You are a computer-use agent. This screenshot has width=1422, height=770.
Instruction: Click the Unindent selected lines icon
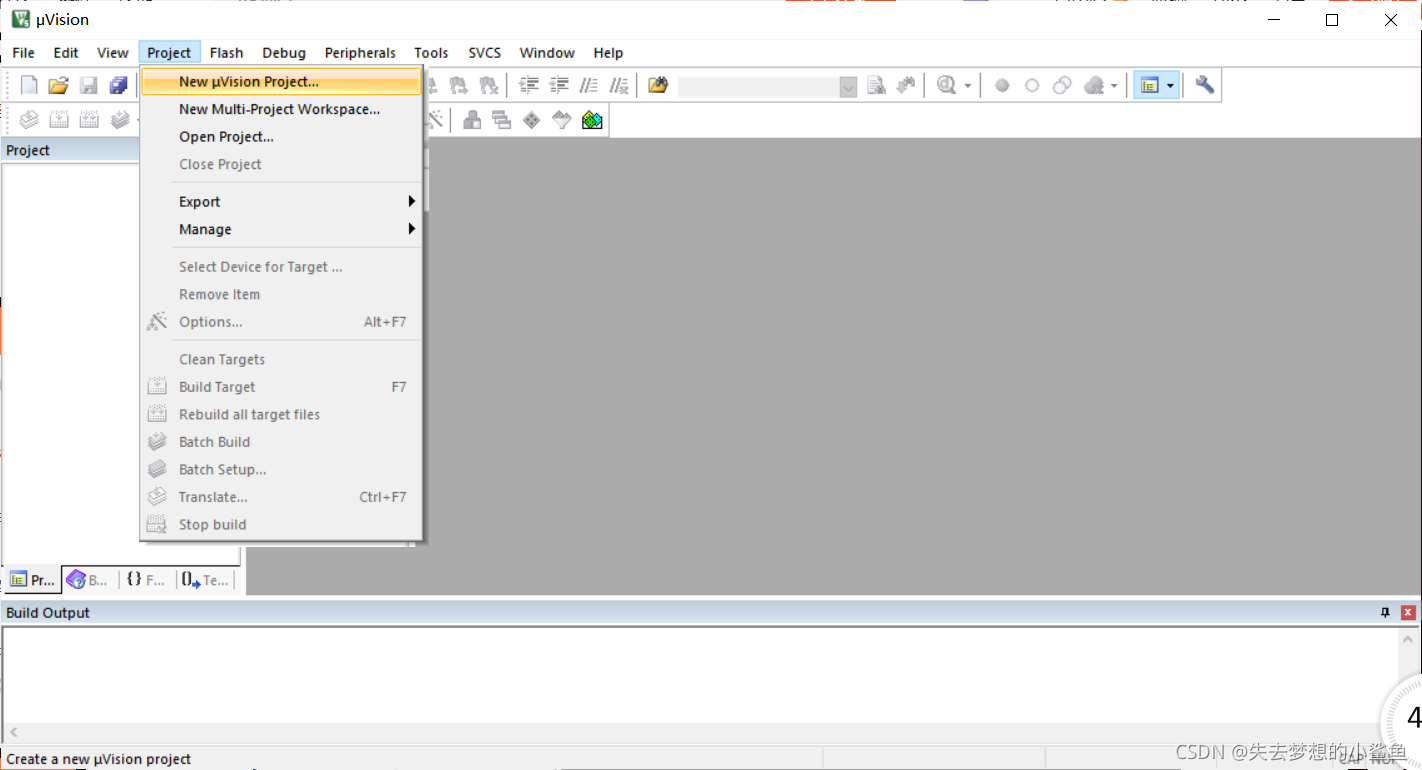tap(559, 86)
